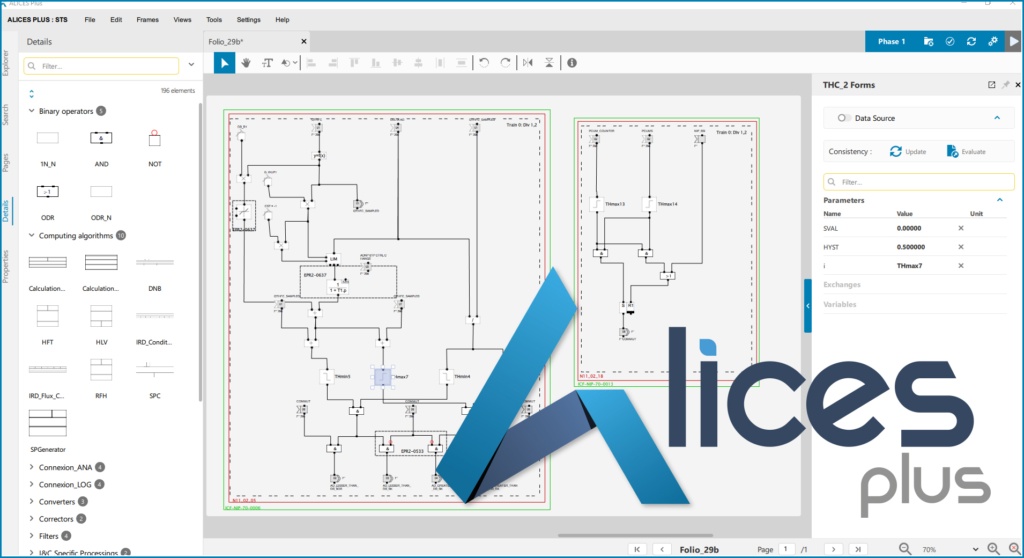Click the Phase 1 folder settings icon

point(928,41)
